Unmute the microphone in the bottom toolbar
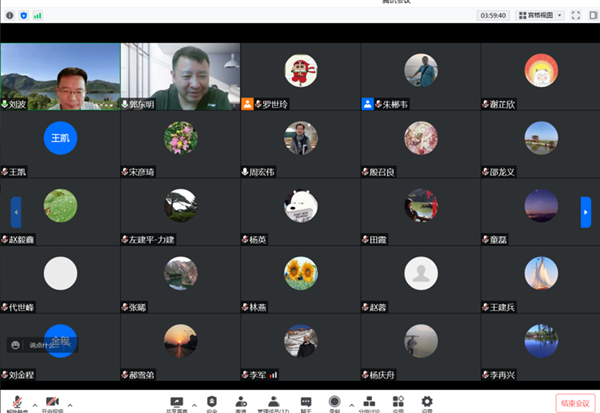Viewport: 600px width, 413px height. tap(16, 402)
